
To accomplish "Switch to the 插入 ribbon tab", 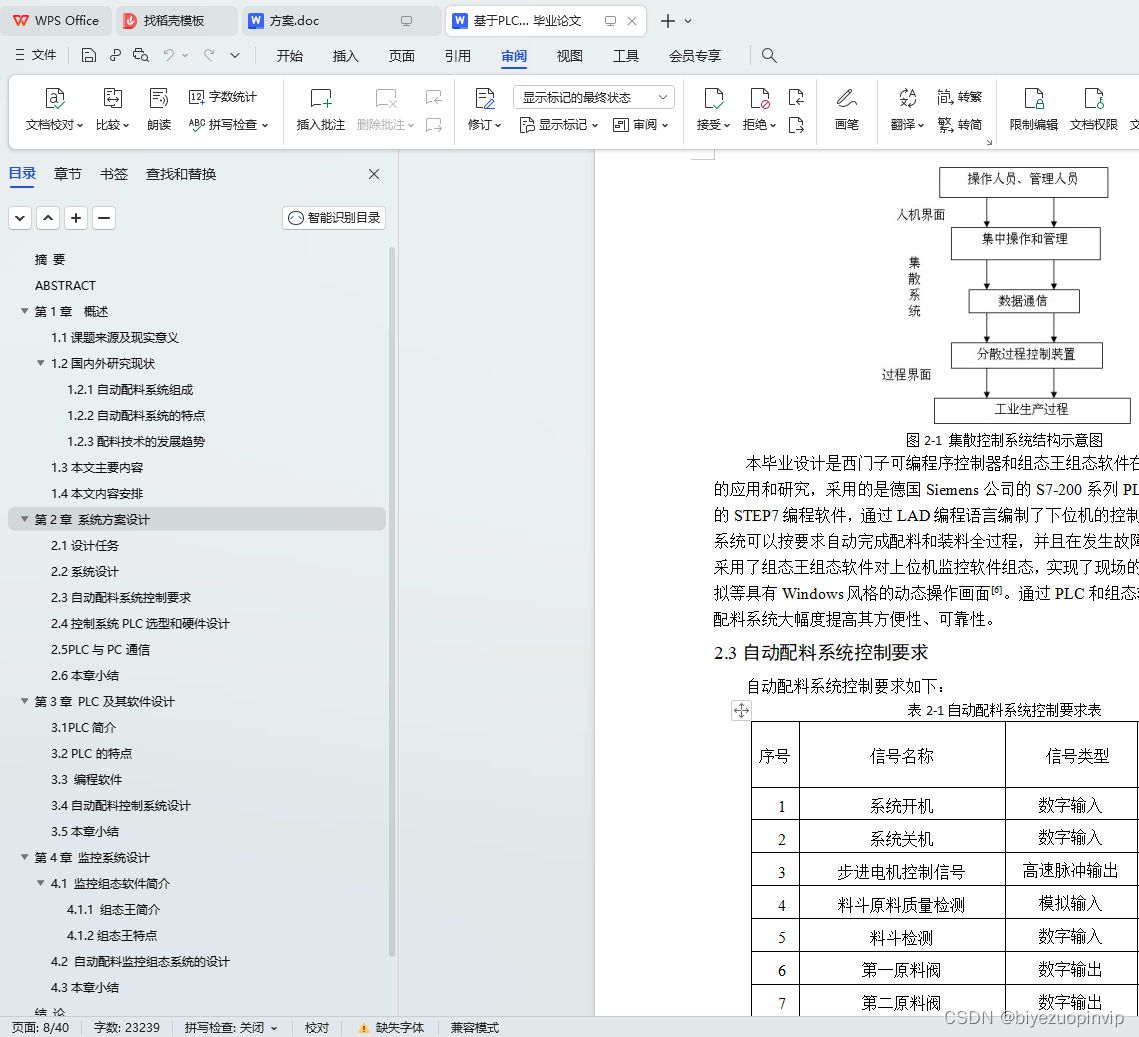I will tap(346, 56).
